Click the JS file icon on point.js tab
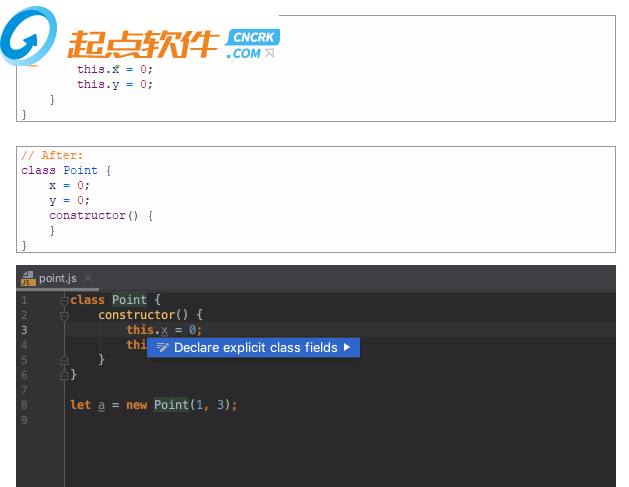 point(28,278)
